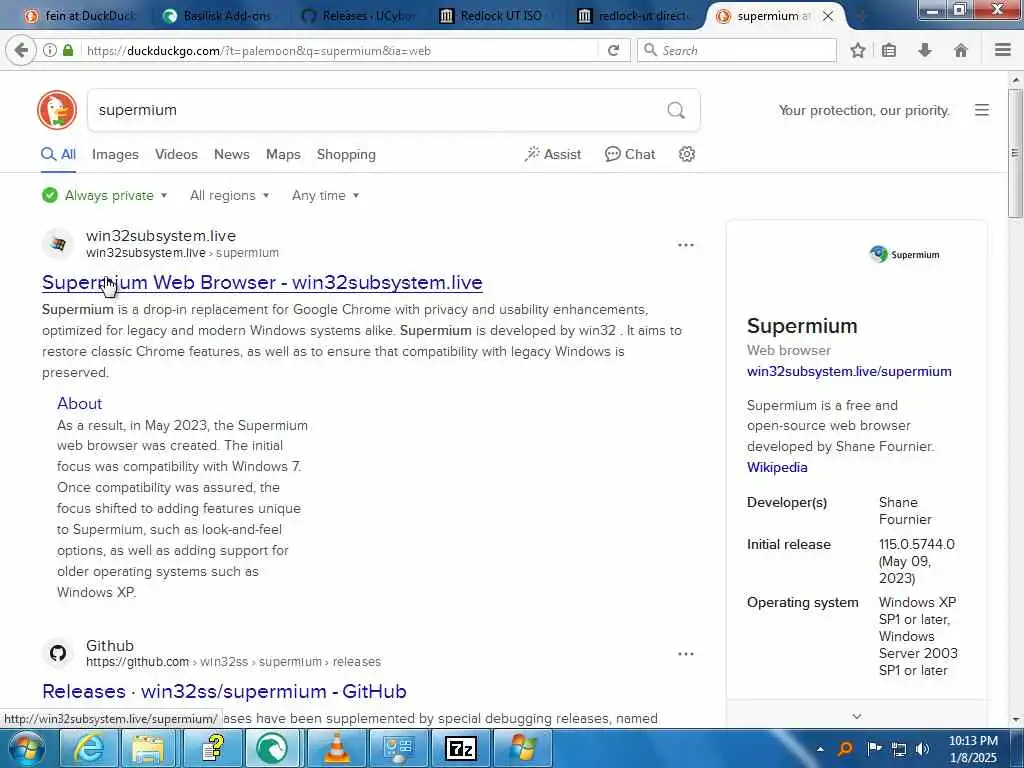Image resolution: width=1024 pixels, height=768 pixels.
Task: Switch to the redlock-ut directory tab
Action: coord(633,16)
